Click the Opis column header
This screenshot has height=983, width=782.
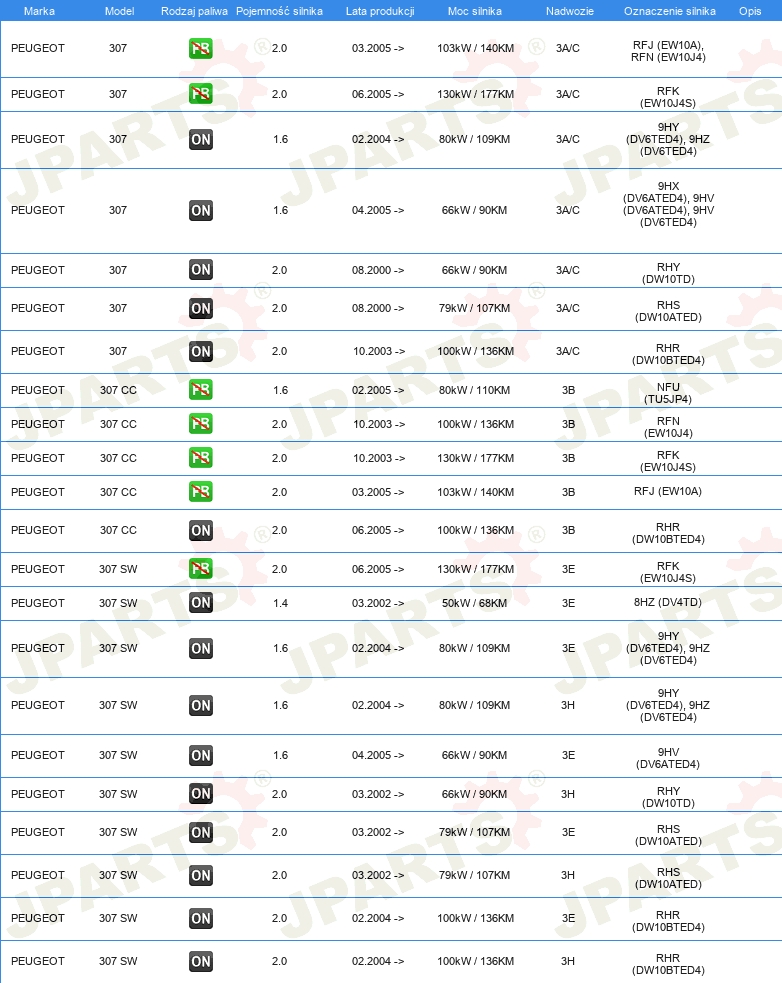pyautogui.click(x=750, y=11)
